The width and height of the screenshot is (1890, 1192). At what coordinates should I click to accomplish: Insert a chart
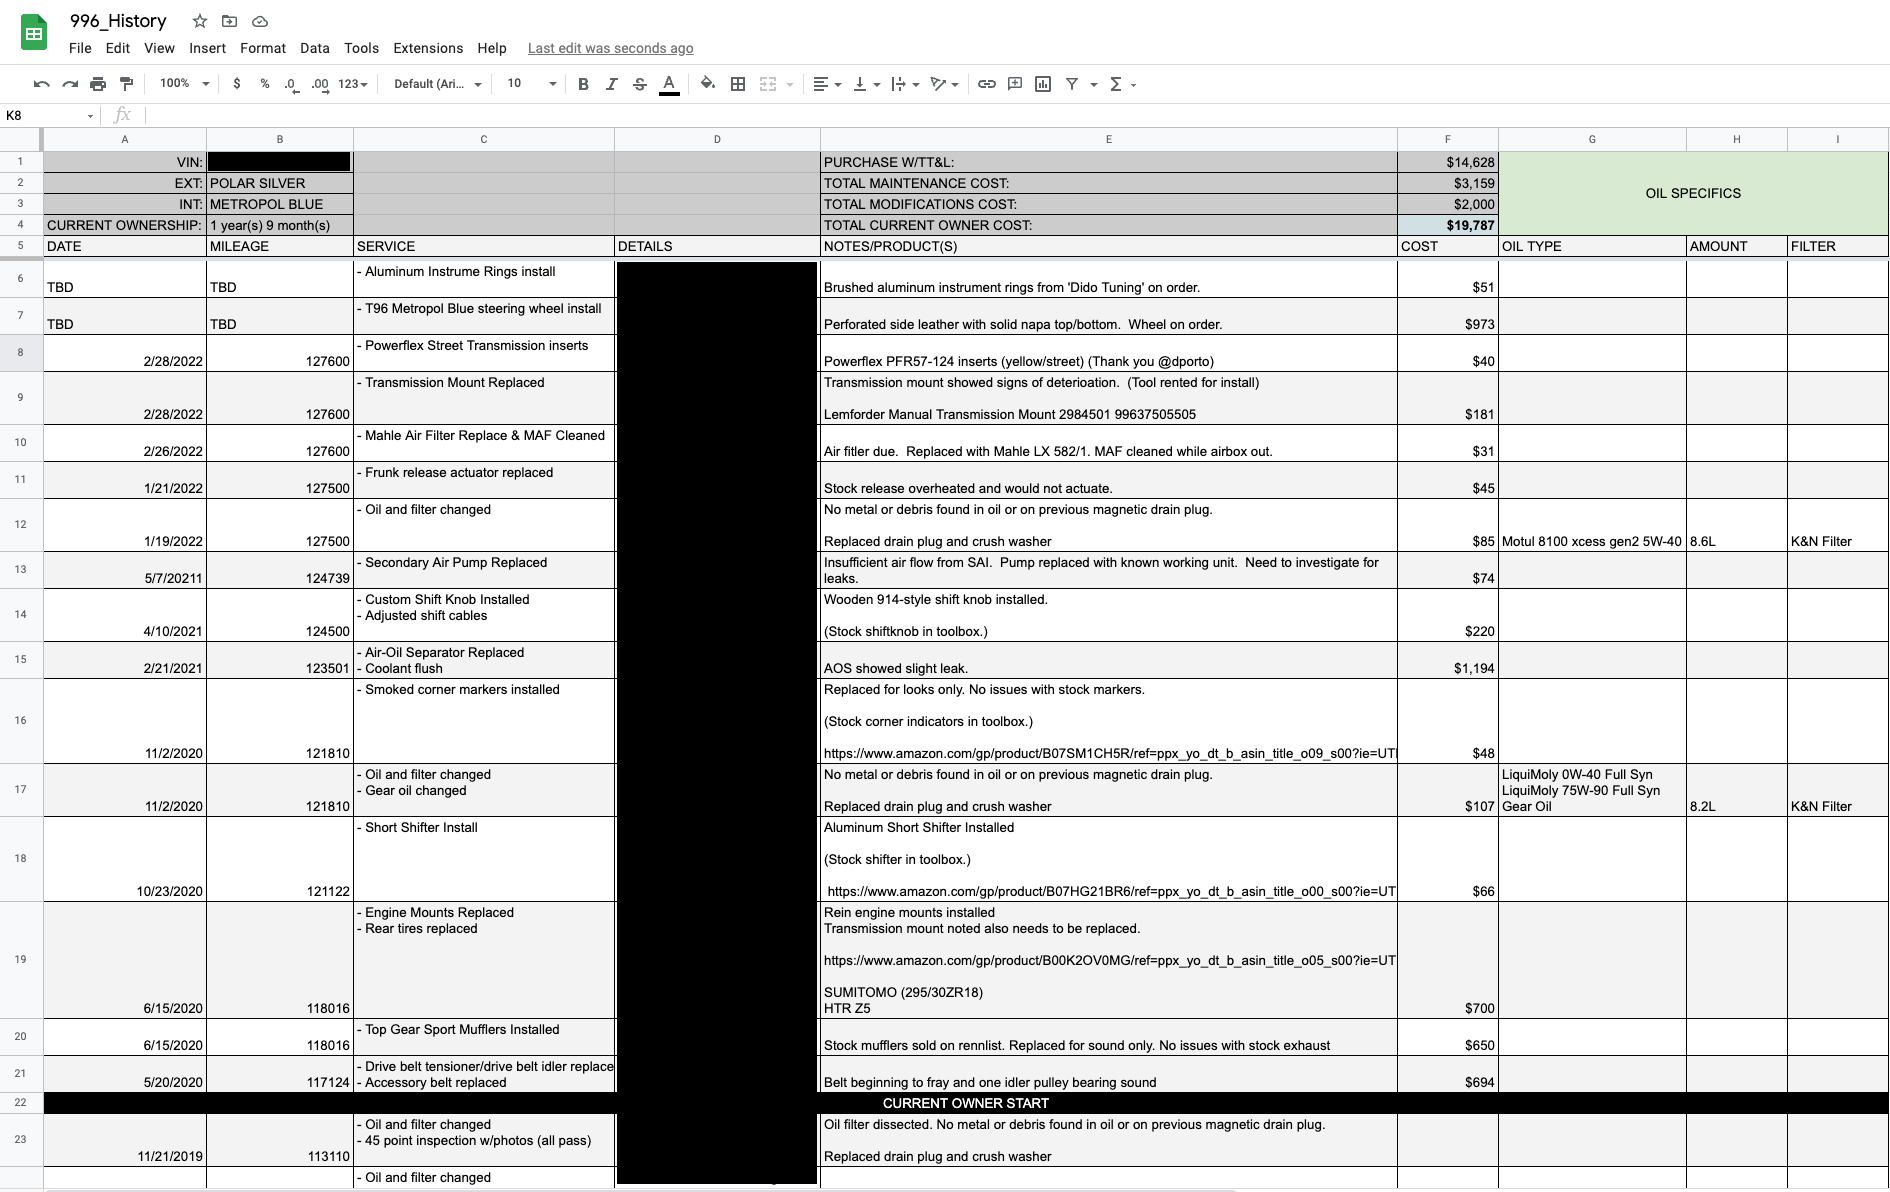point(1043,84)
